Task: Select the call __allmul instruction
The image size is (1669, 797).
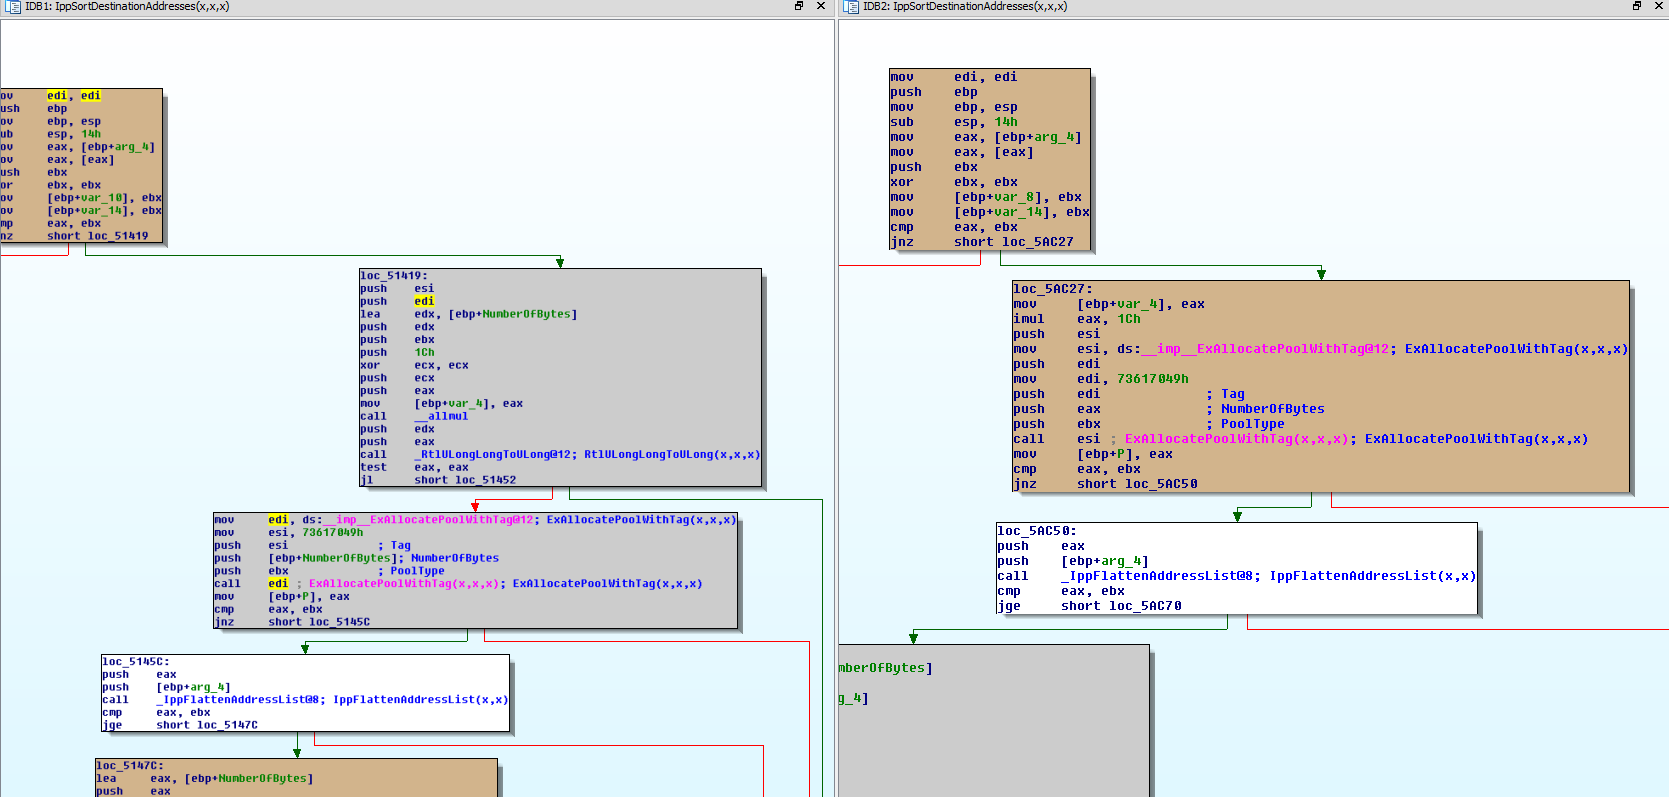Action: 414,417
